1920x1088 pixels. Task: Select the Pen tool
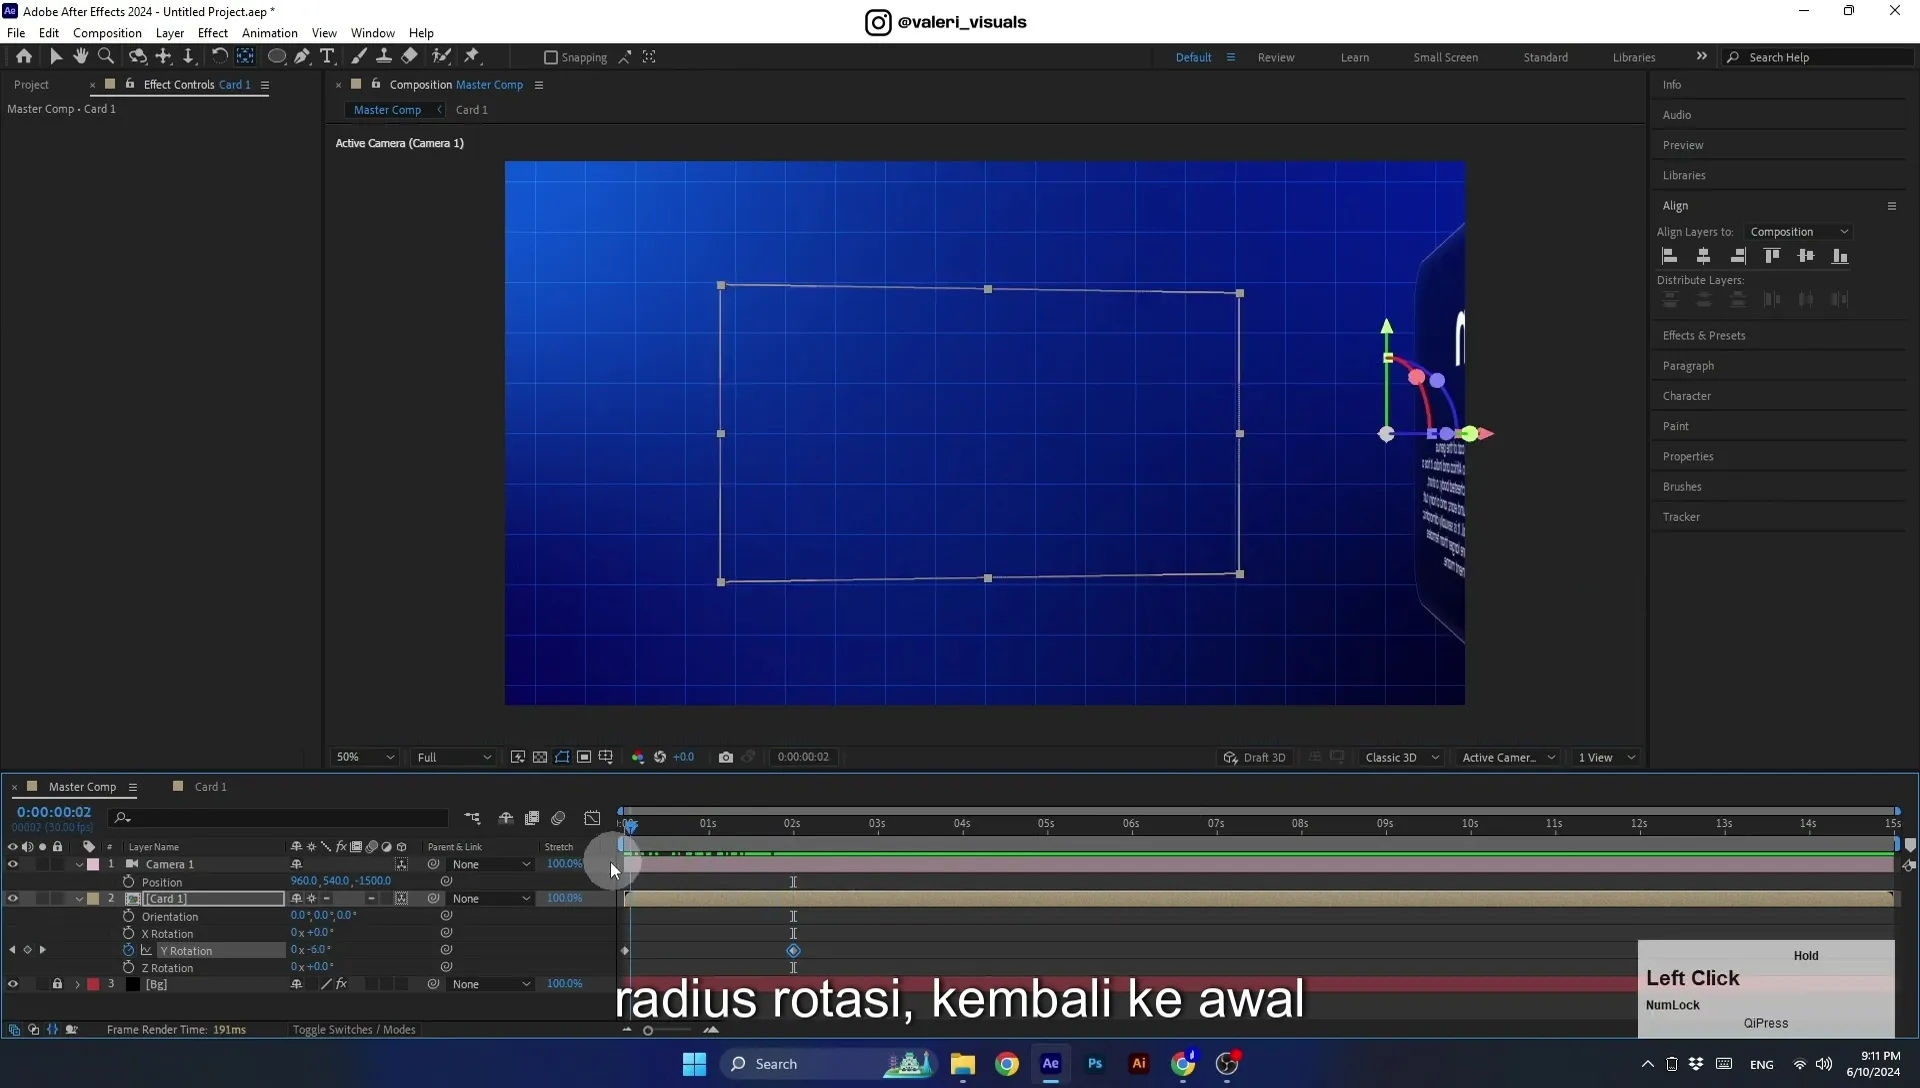(x=302, y=57)
